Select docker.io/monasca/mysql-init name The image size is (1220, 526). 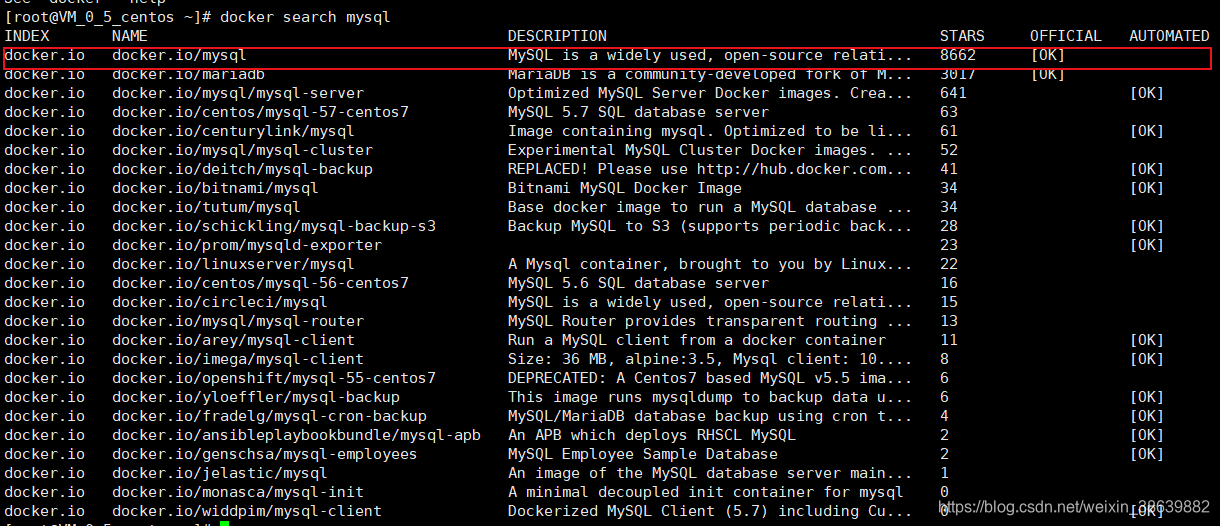(238, 492)
